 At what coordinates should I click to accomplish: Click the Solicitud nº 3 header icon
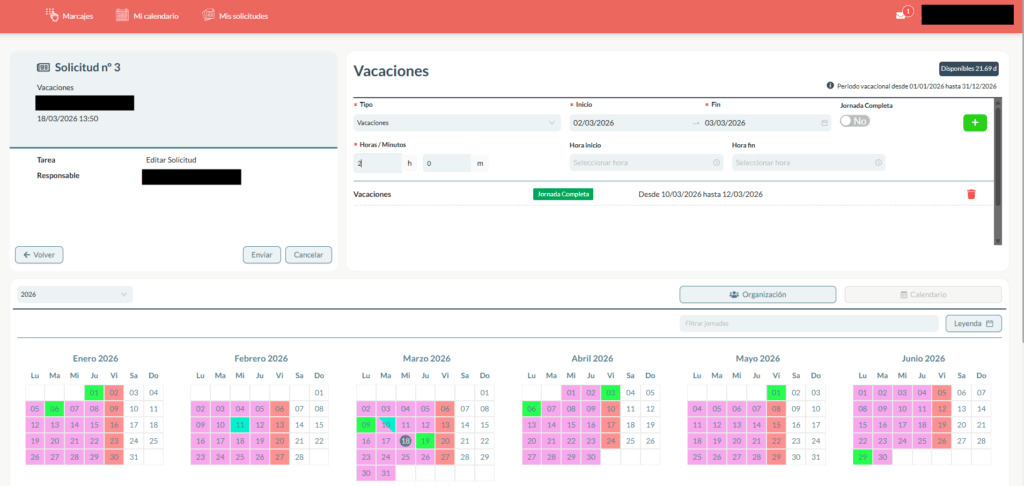(x=43, y=67)
